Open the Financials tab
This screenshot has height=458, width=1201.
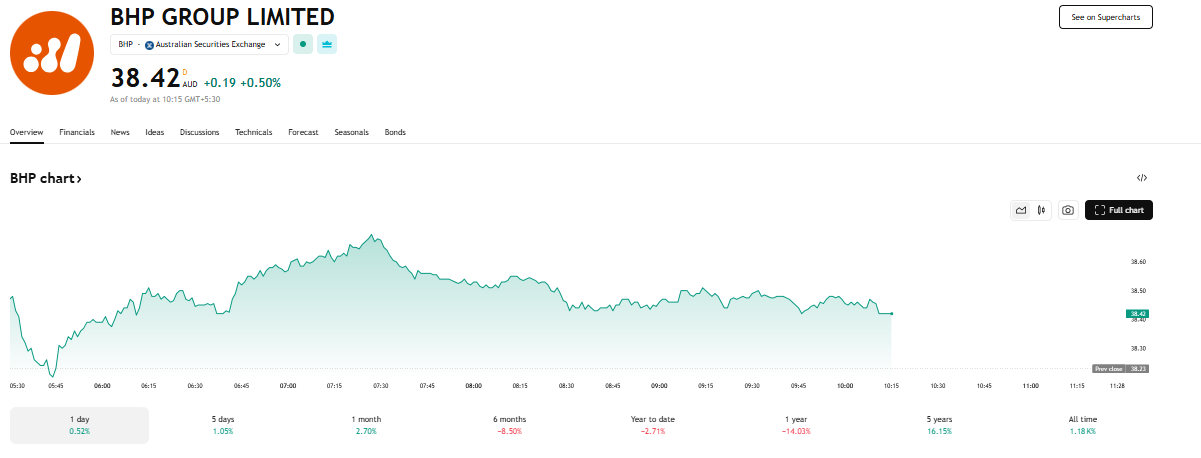pos(77,132)
